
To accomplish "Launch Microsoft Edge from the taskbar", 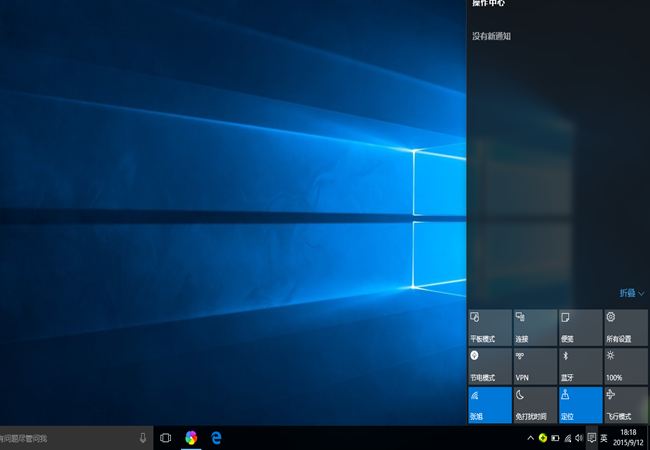I will (x=216, y=438).
